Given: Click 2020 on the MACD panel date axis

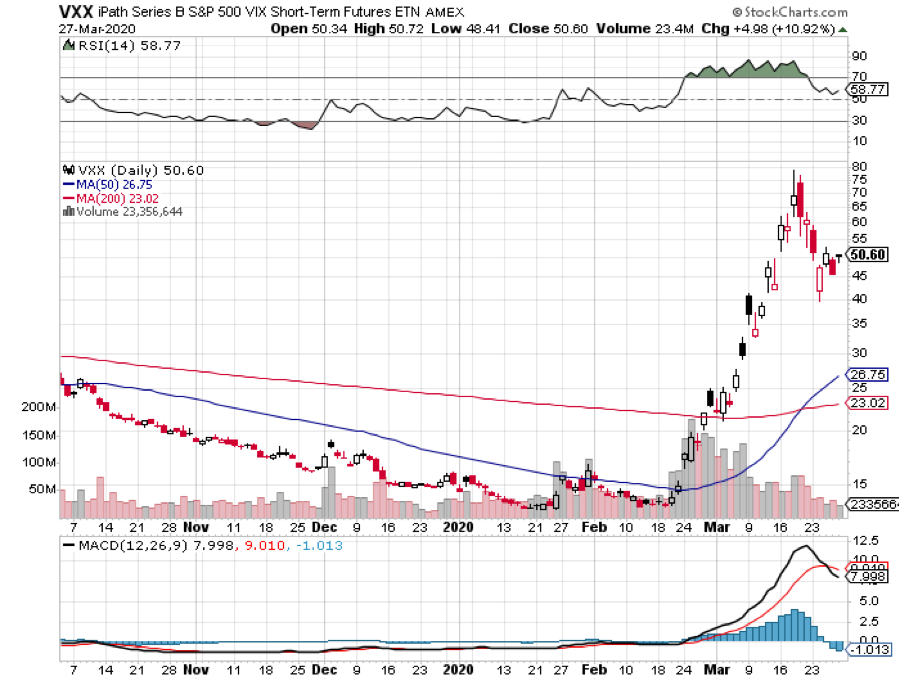Looking at the screenshot, I should tap(458, 670).
